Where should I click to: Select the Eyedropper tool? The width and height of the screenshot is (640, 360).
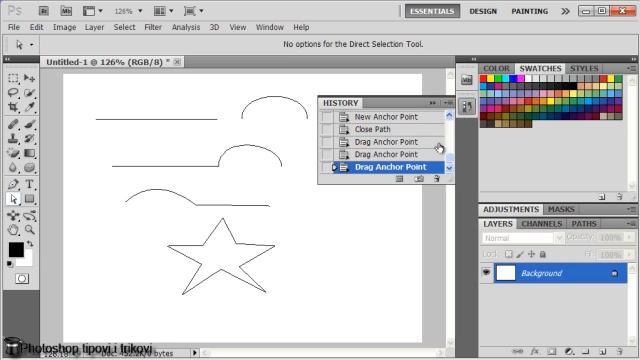click(29, 107)
